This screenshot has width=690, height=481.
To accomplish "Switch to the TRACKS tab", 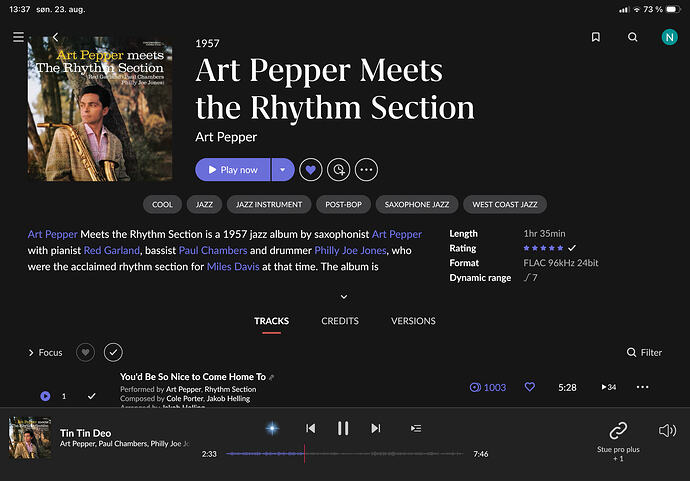I will coord(272,321).
